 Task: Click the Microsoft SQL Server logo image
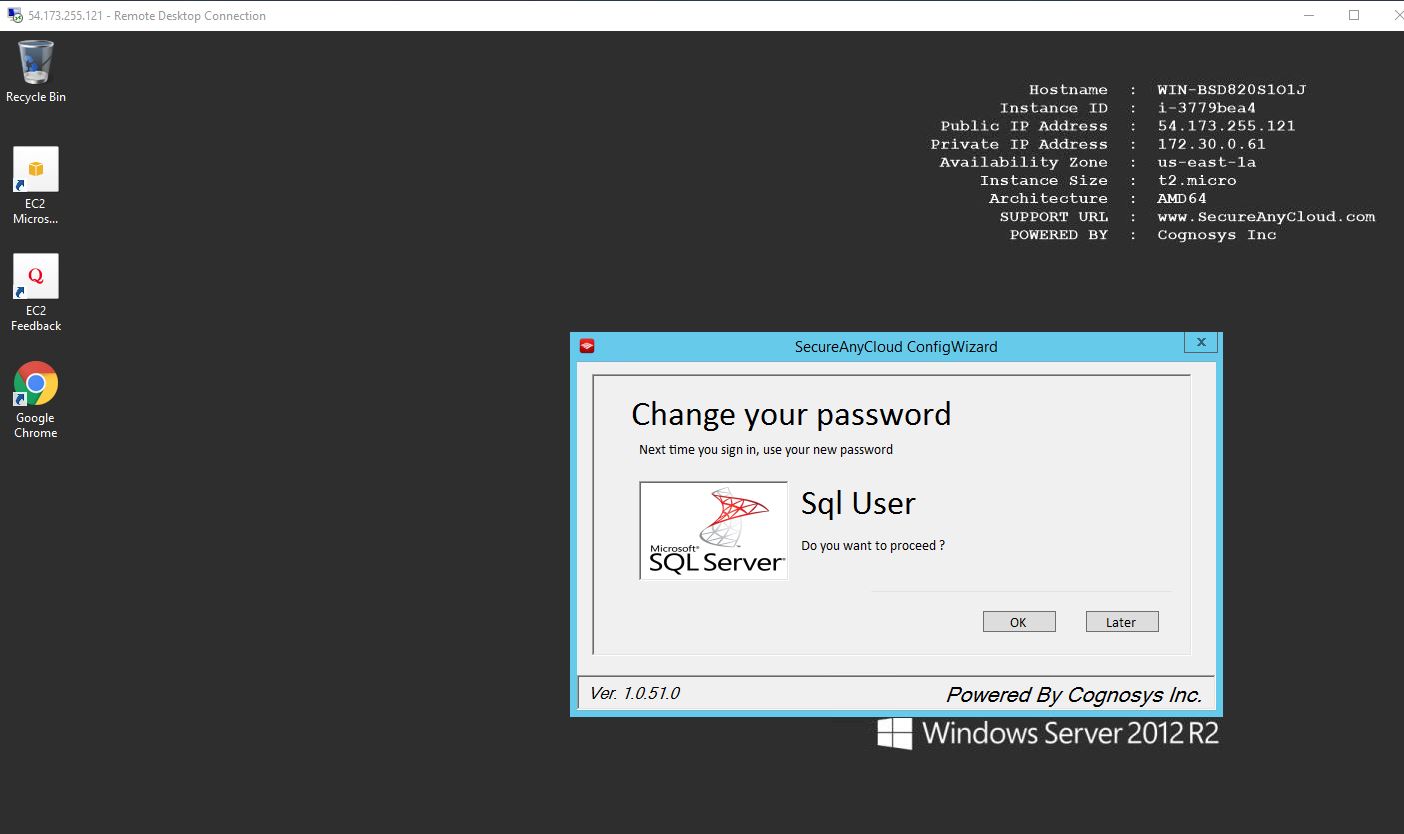pos(713,531)
